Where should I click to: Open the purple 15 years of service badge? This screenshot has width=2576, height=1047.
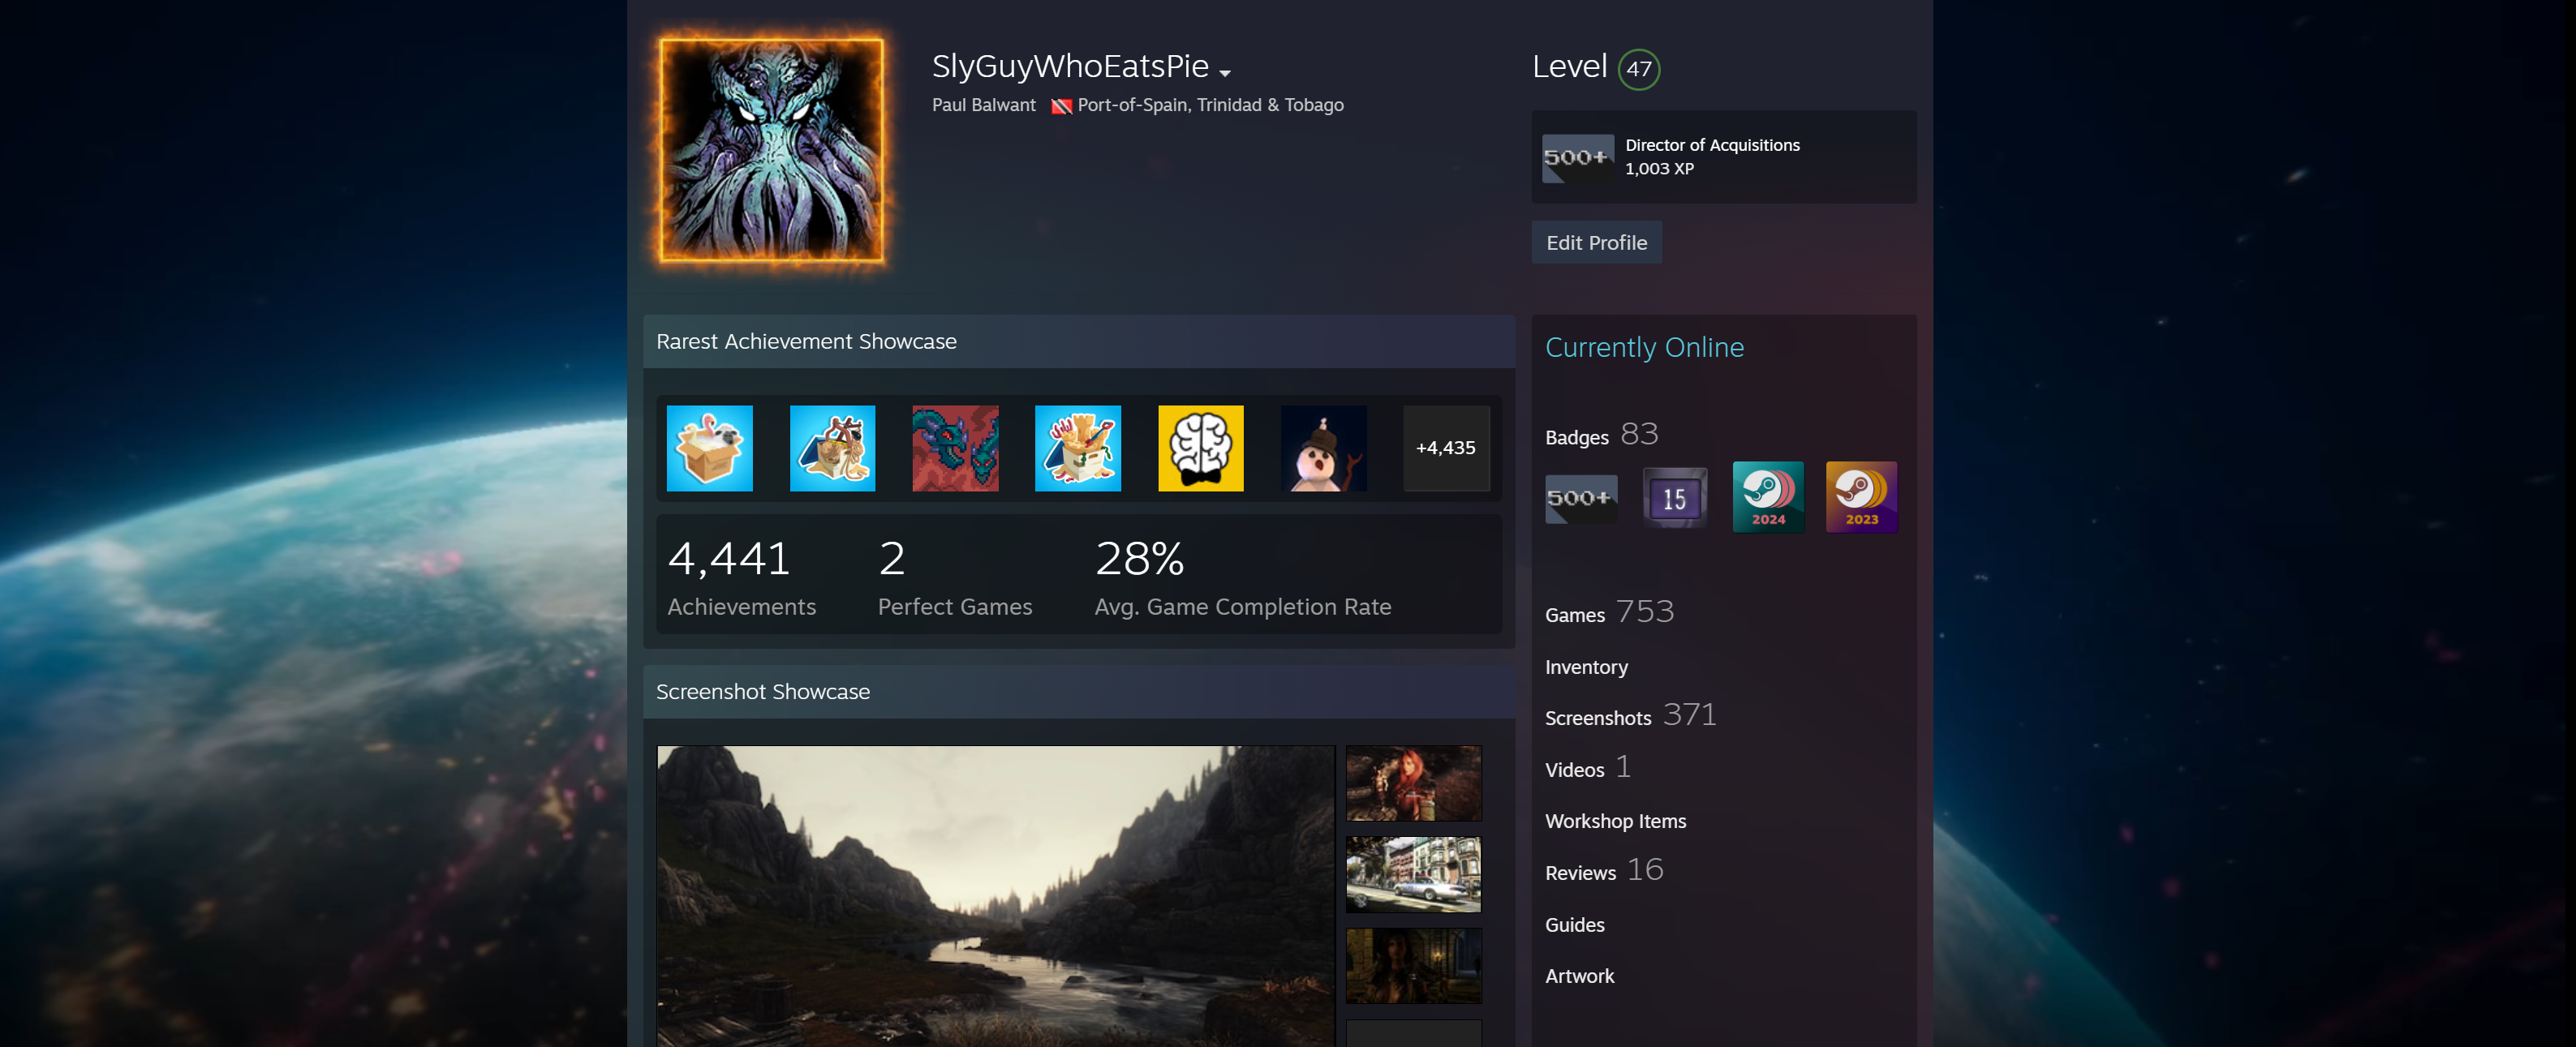click(x=1674, y=497)
